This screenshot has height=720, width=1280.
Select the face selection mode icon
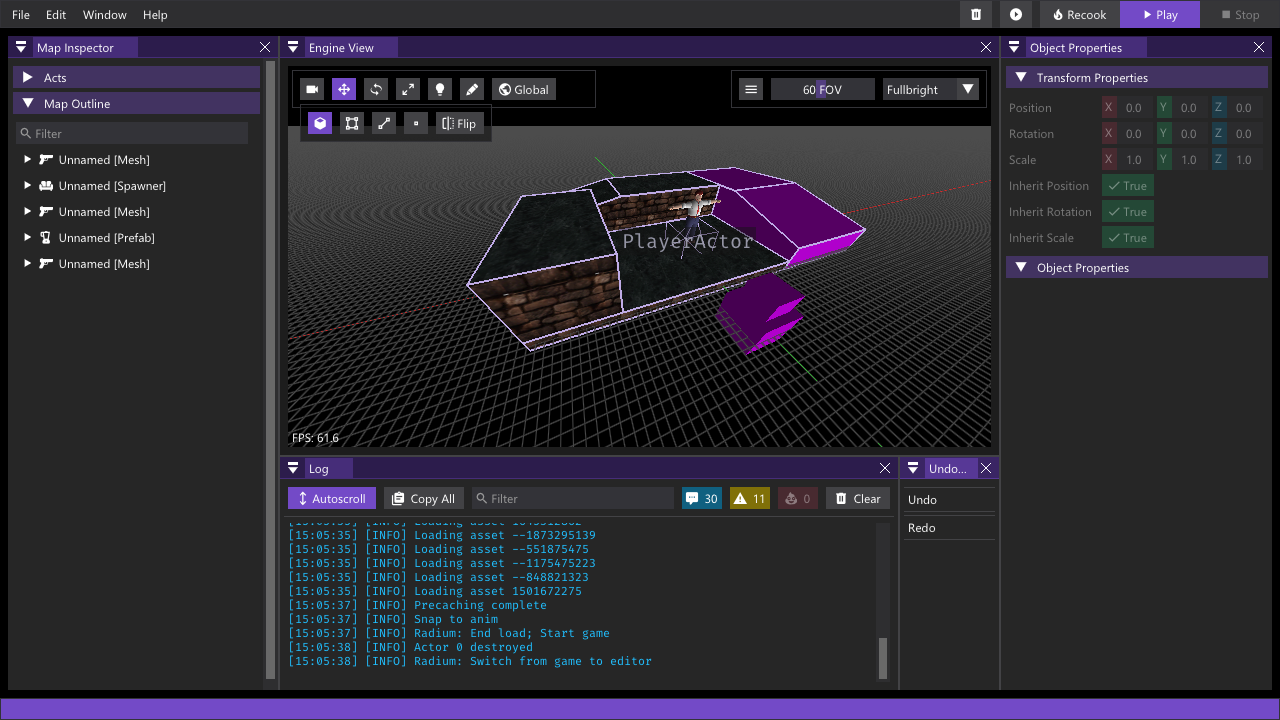pos(352,123)
